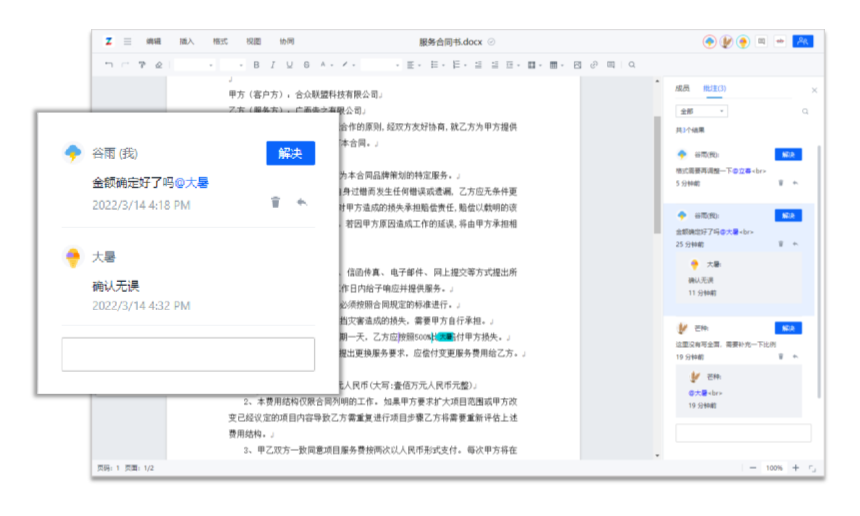
Task: Open the numbered list dropdown
Action: [x=459, y=65]
